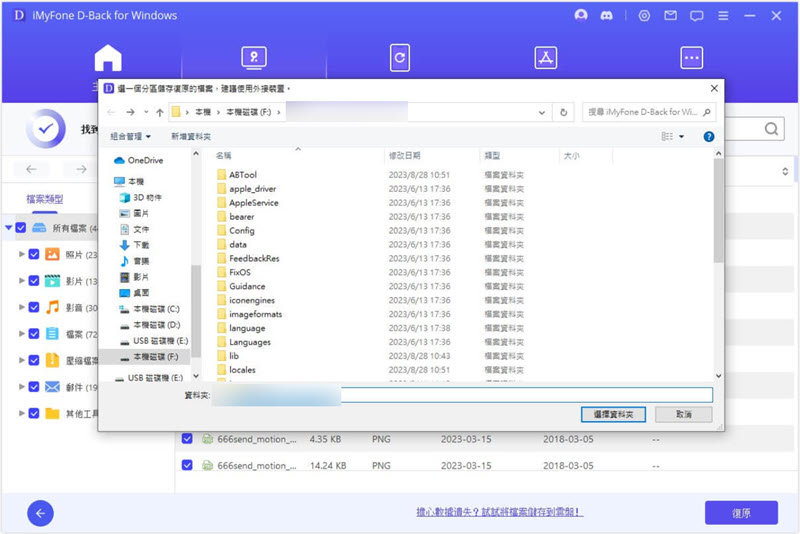Open the chat feedback icon in title bar
The image size is (800, 534).
point(696,16)
